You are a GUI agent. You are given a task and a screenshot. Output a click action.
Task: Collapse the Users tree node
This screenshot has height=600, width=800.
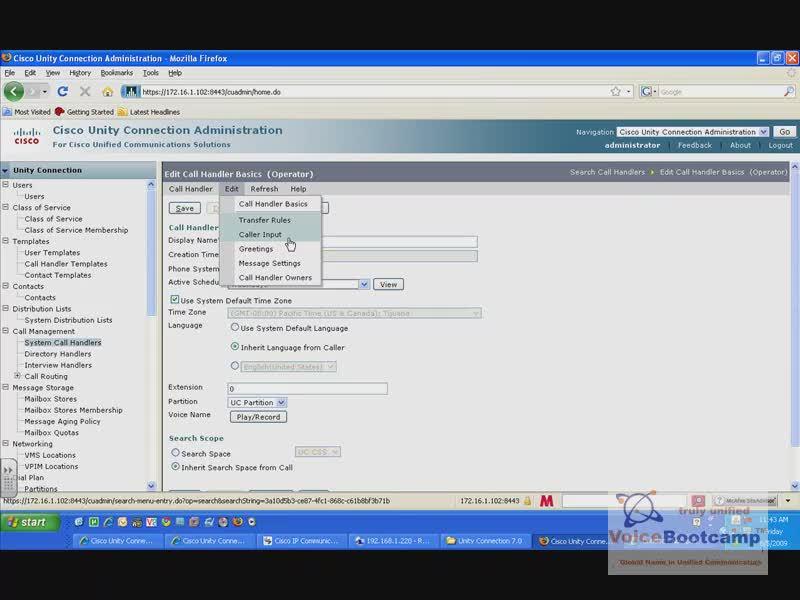coord(6,185)
